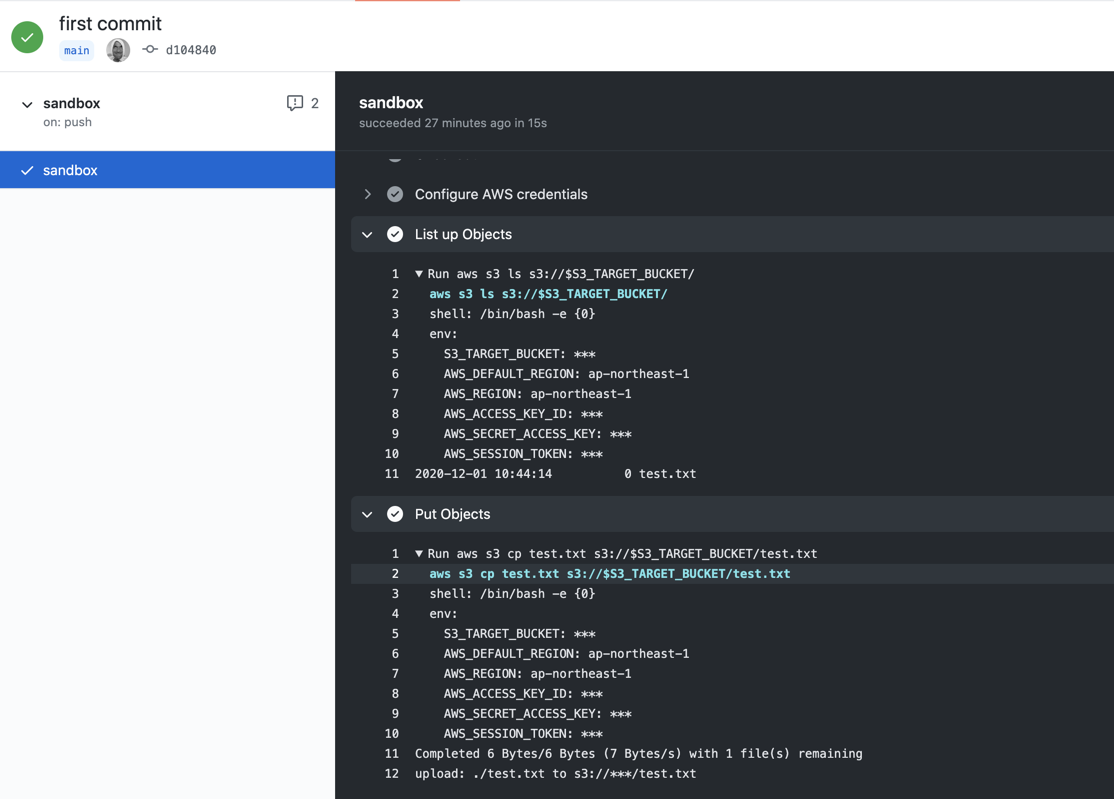Click 'succeeded 27 minutes ago in 15s' text

(453, 123)
